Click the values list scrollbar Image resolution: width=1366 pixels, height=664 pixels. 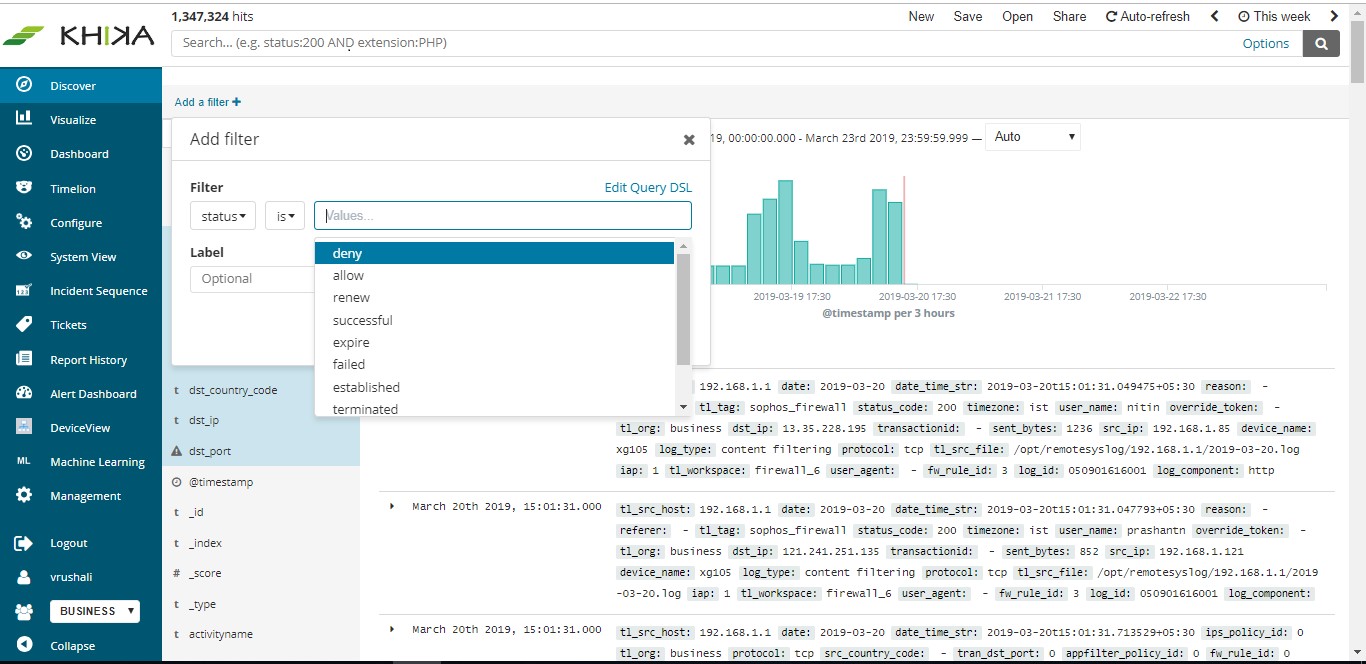[684, 310]
